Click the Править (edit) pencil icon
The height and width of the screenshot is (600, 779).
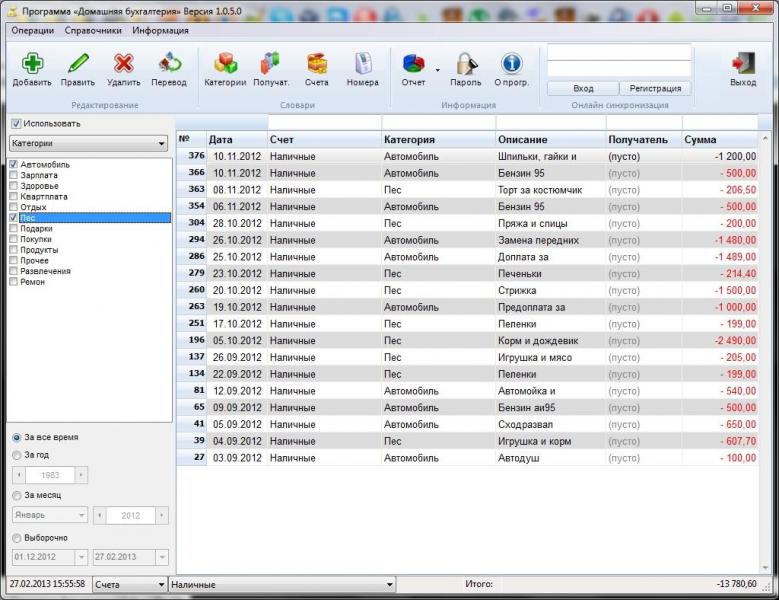(x=78, y=64)
